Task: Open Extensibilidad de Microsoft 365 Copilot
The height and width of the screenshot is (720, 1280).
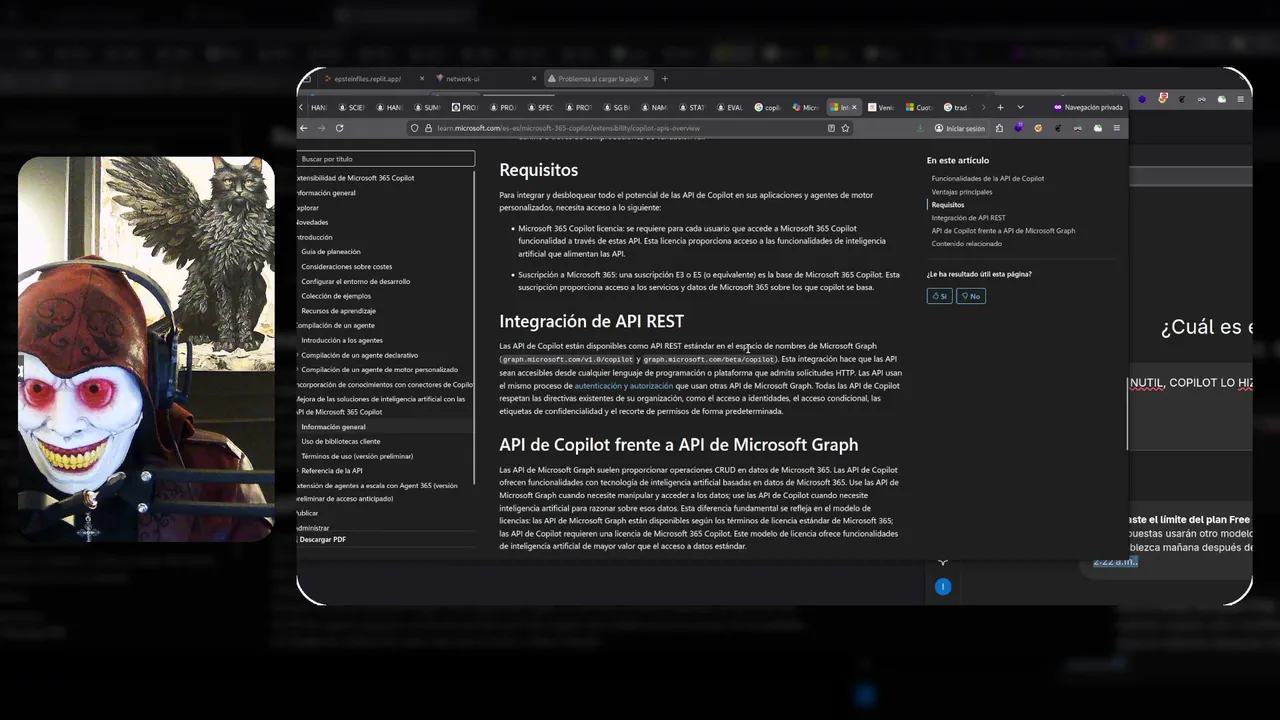Action: click(x=355, y=178)
